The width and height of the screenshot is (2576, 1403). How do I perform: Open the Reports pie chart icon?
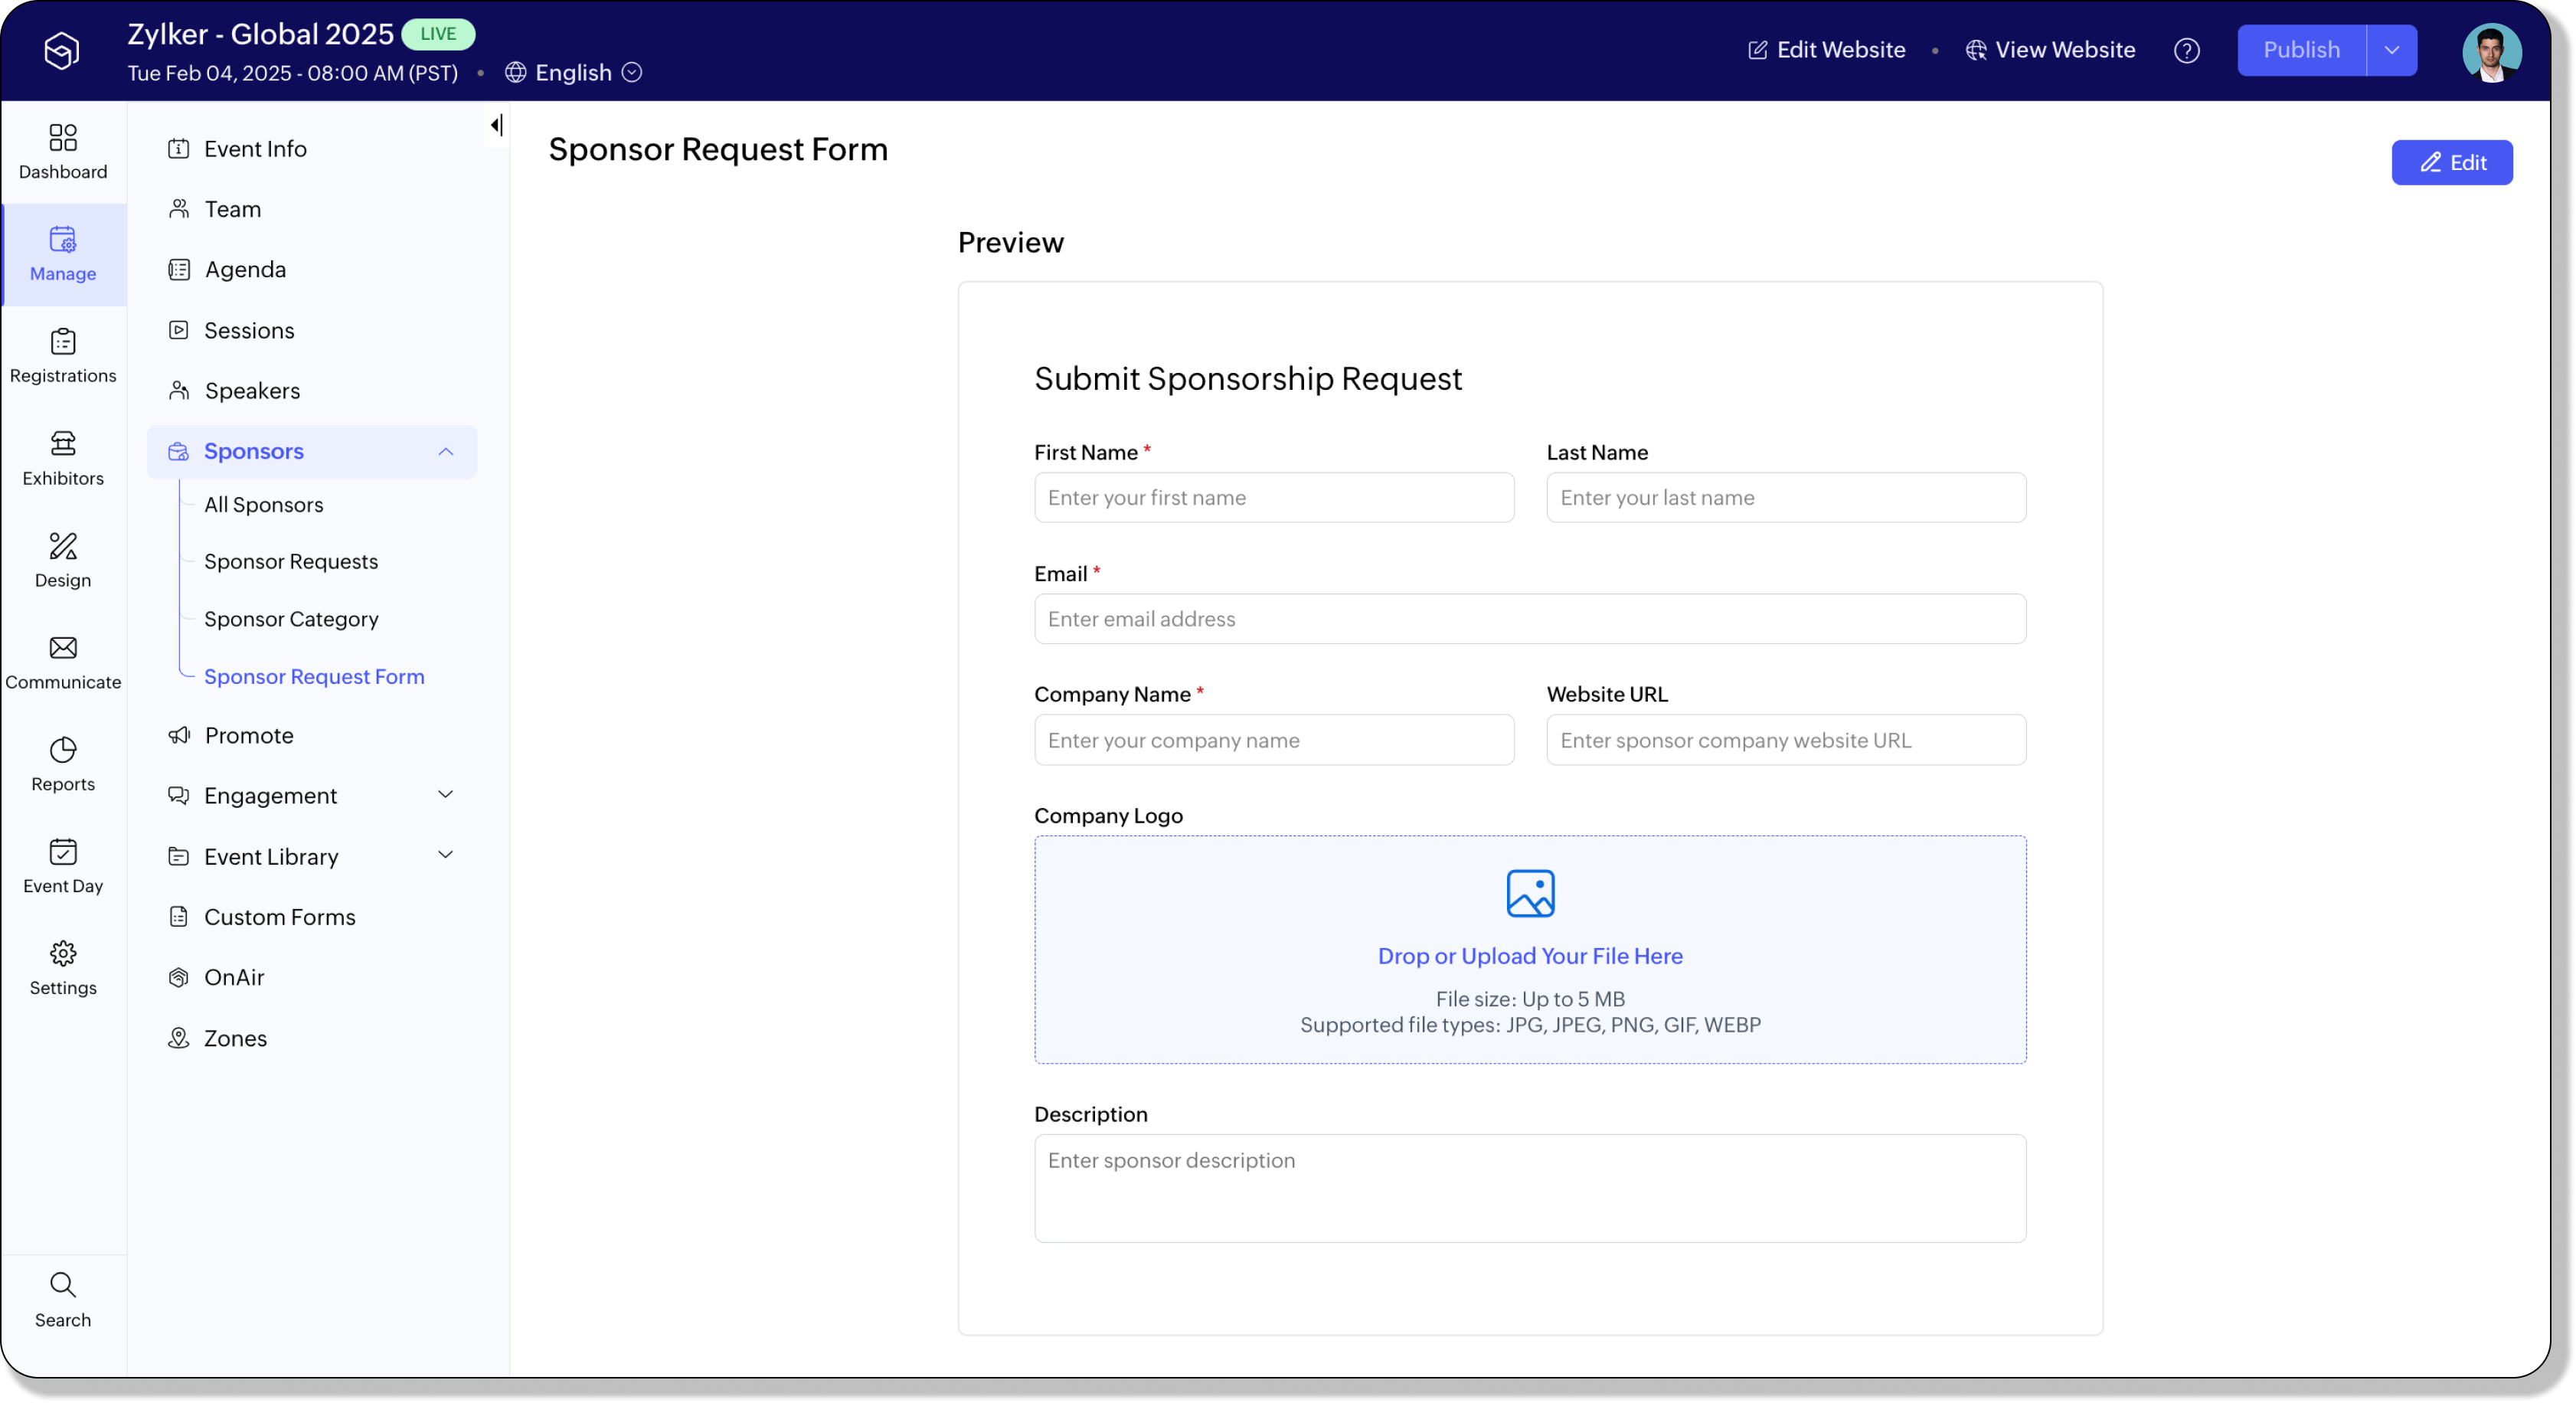click(63, 750)
